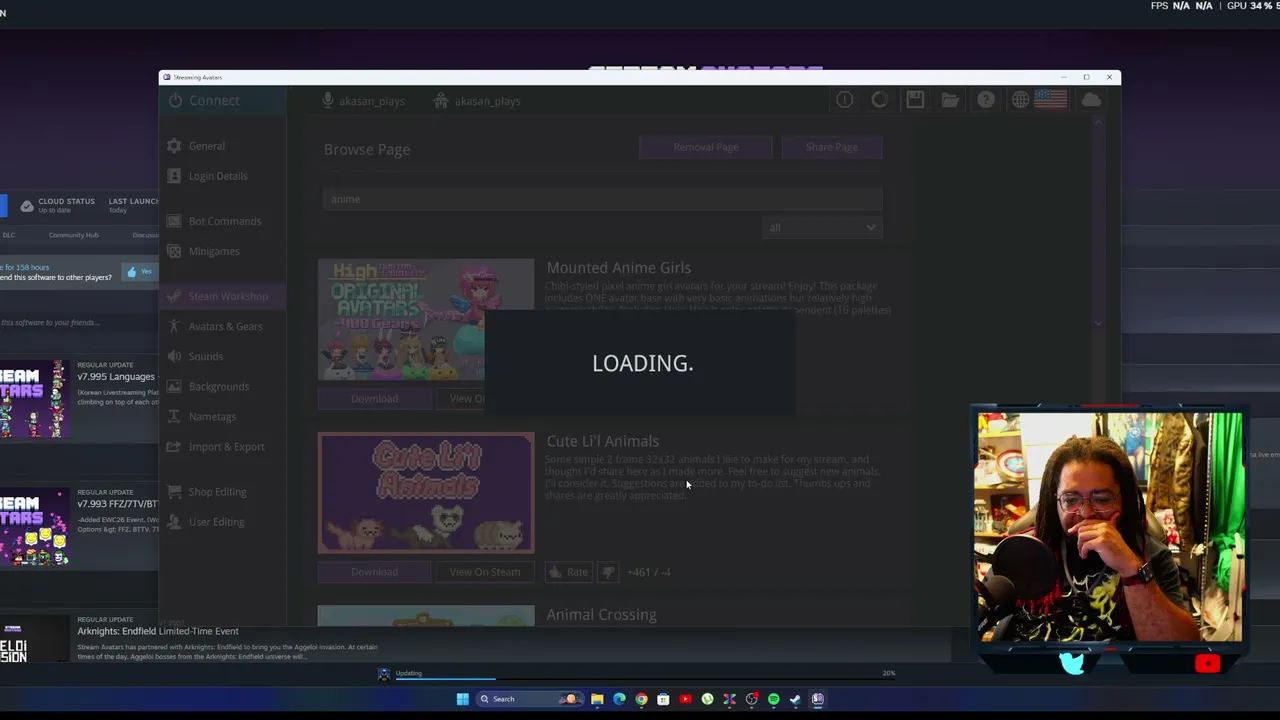Open Login Details in sidebar
The image size is (1280, 720).
pos(218,176)
